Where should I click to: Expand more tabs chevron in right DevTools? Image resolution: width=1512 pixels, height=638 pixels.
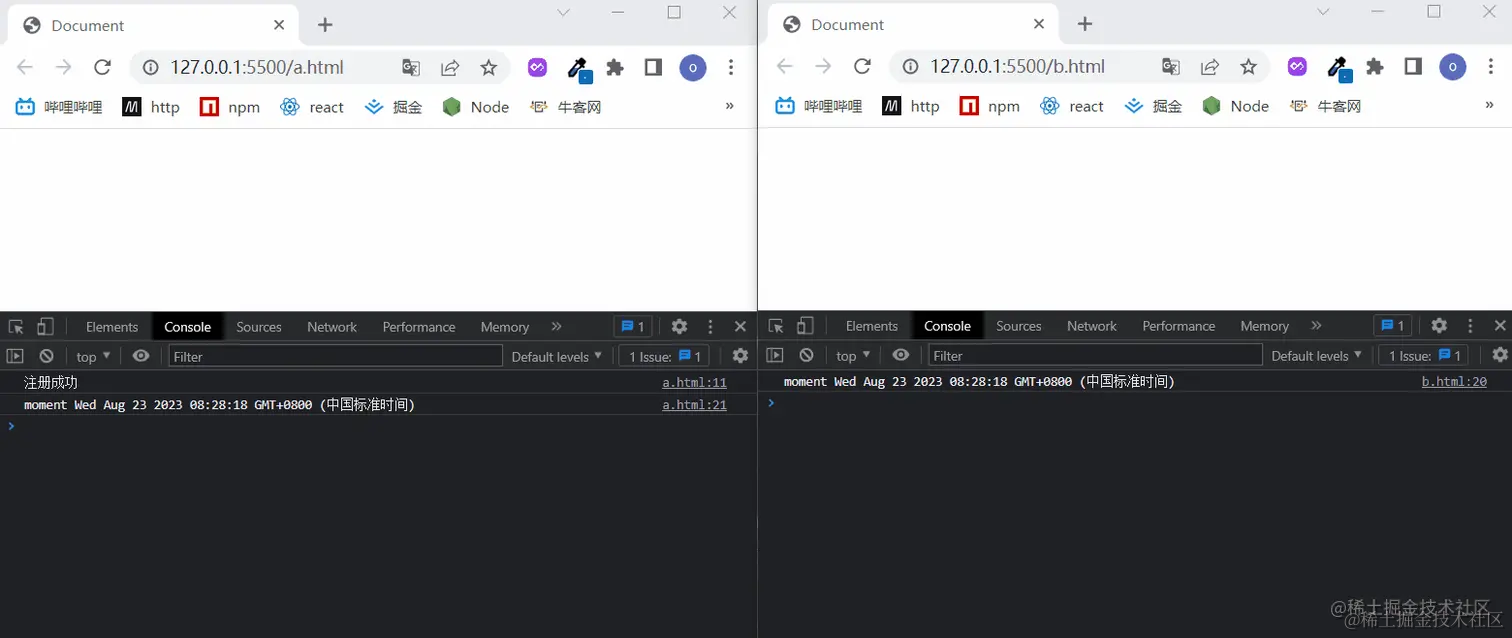(1317, 325)
